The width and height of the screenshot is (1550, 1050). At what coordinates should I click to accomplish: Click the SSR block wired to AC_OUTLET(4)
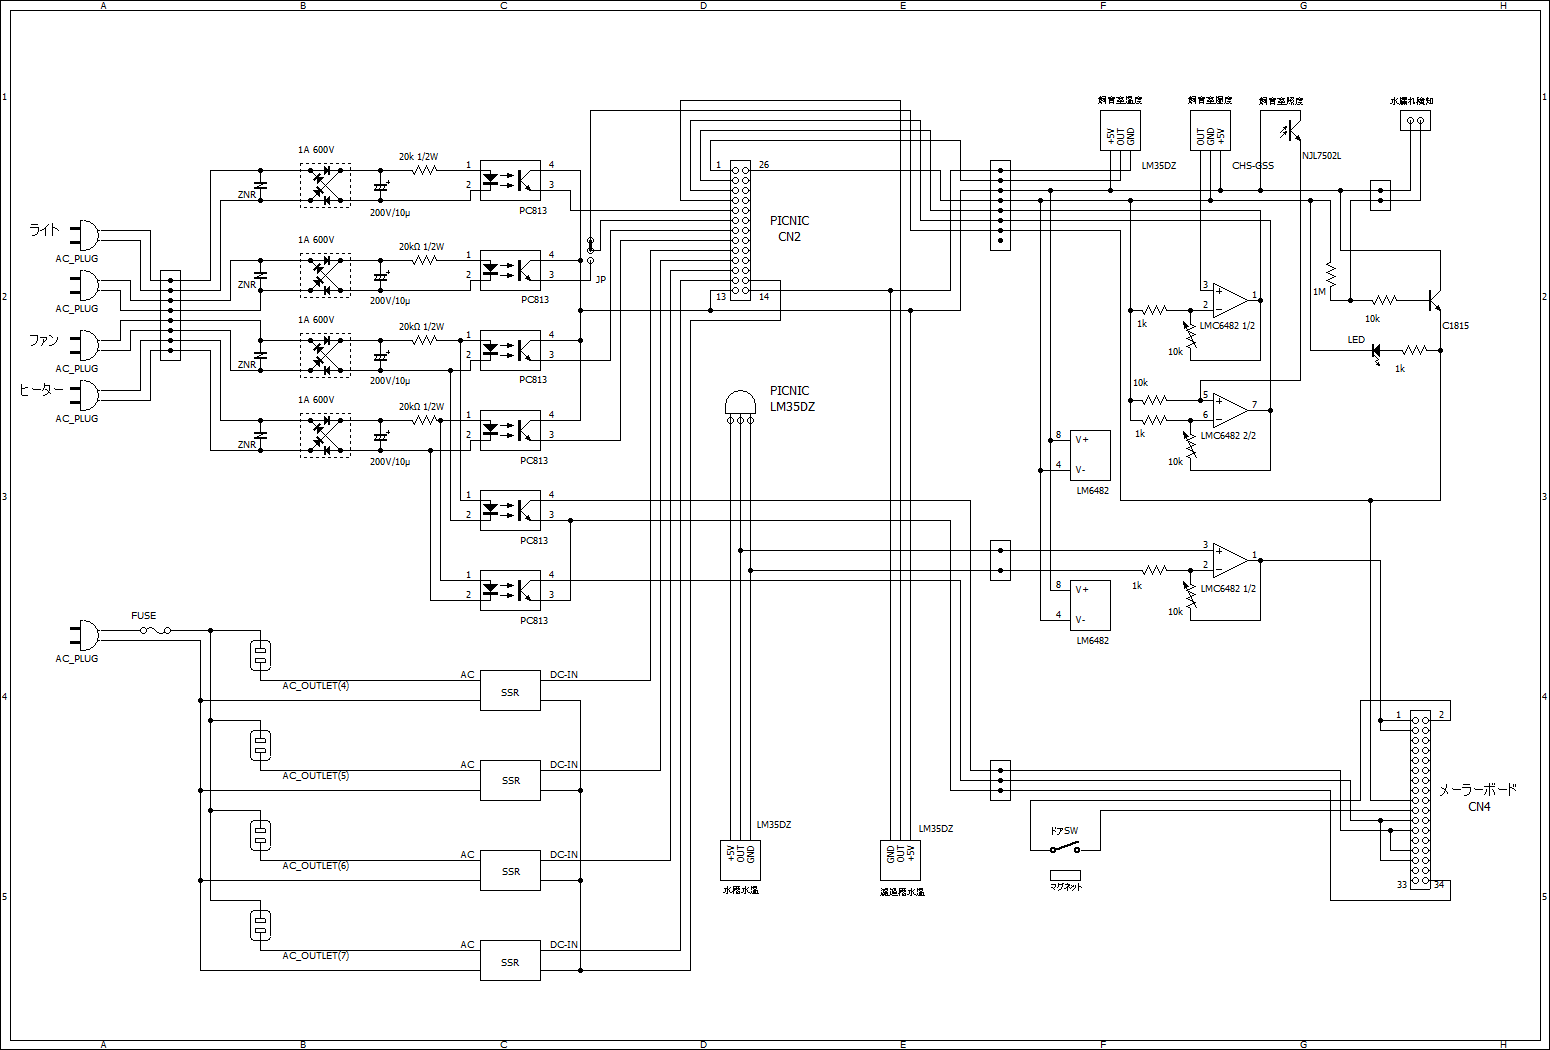[510, 691]
